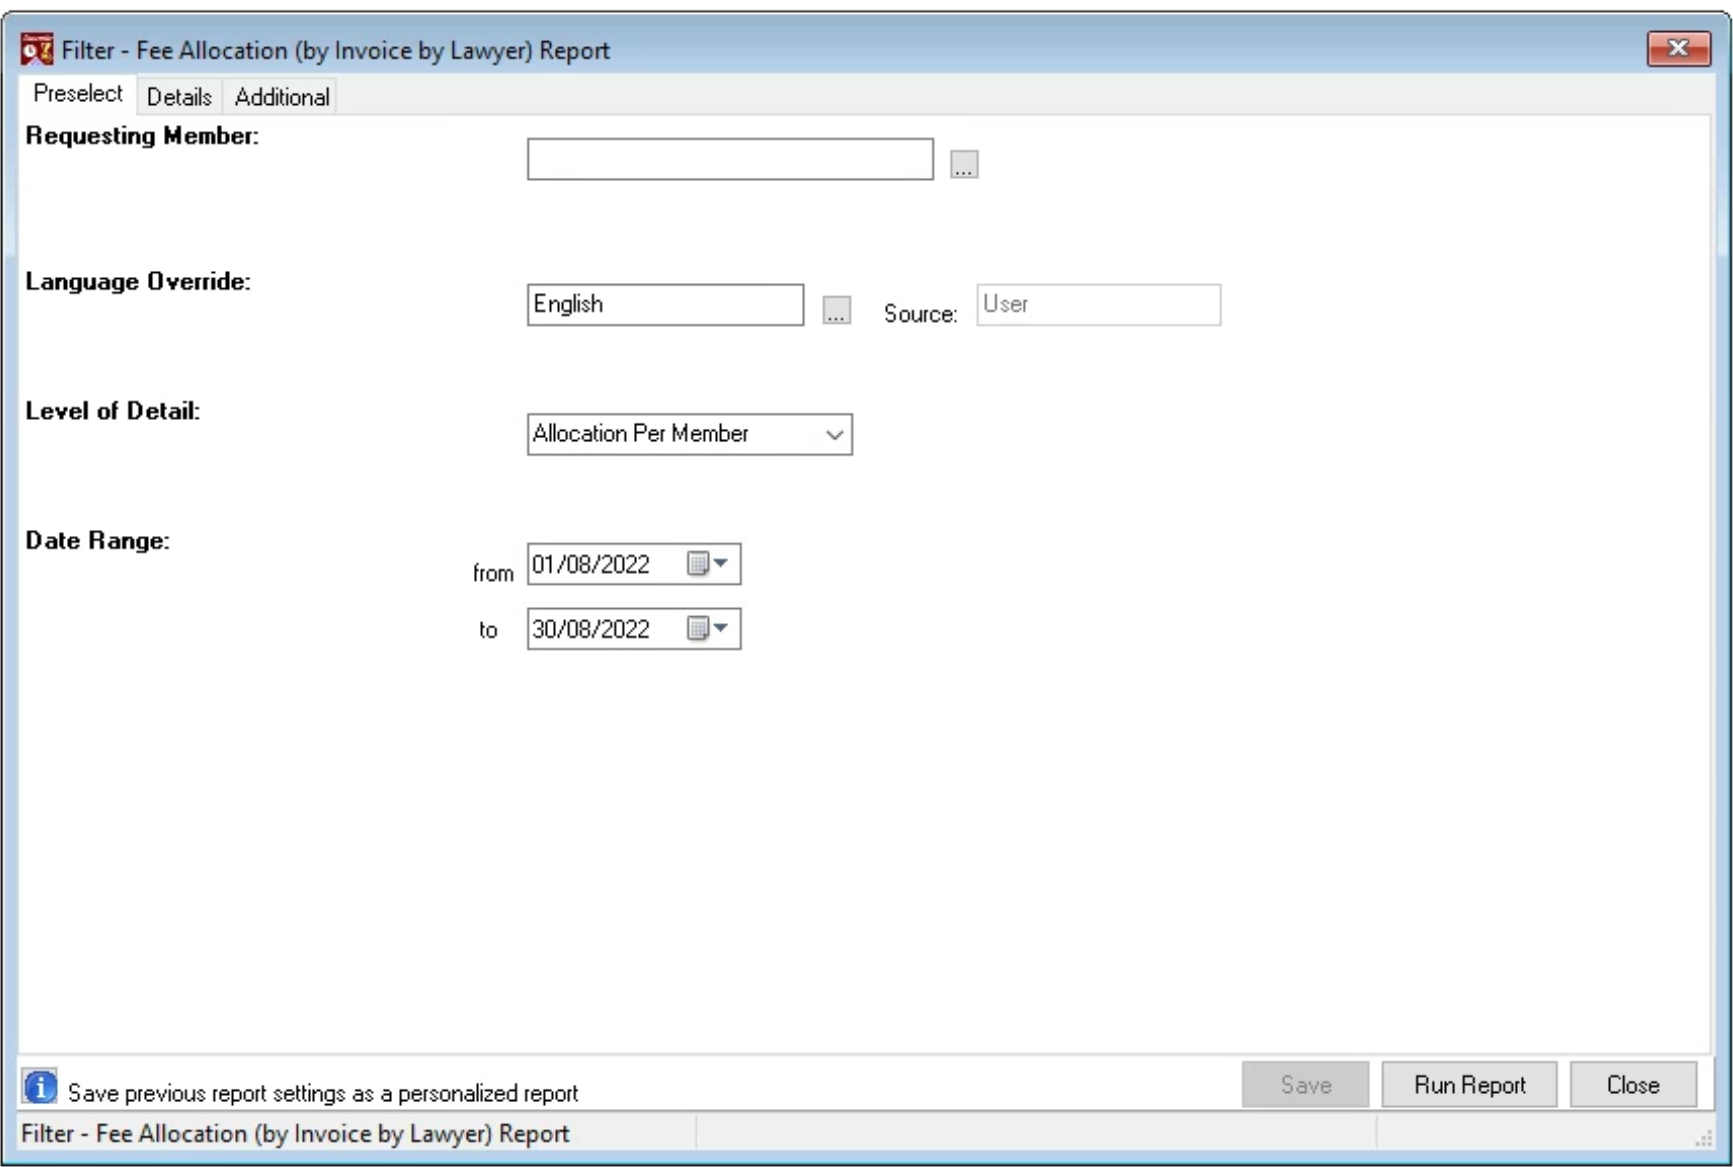Click the from date value 01/08/2022

click(591, 564)
